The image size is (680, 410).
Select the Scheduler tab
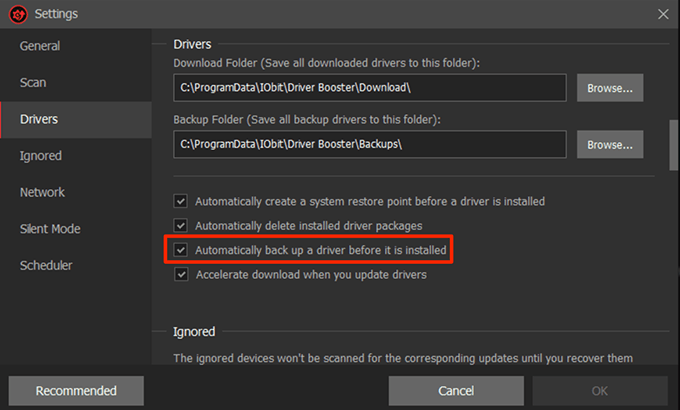point(46,265)
